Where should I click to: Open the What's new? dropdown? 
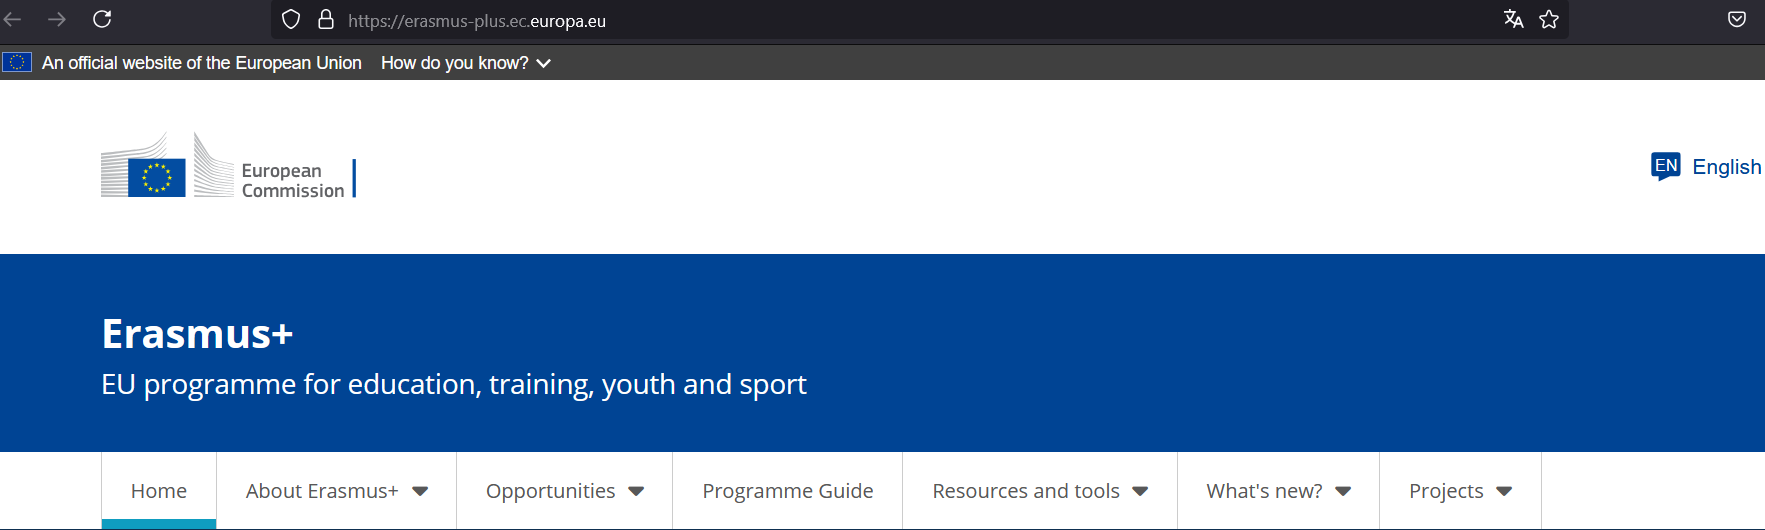[1278, 491]
